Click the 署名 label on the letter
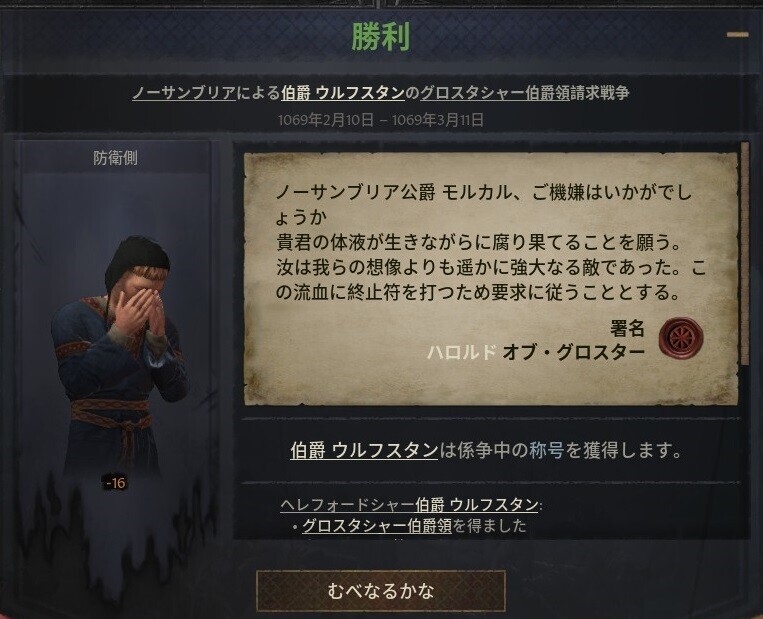The height and width of the screenshot is (619, 763). coord(627,329)
